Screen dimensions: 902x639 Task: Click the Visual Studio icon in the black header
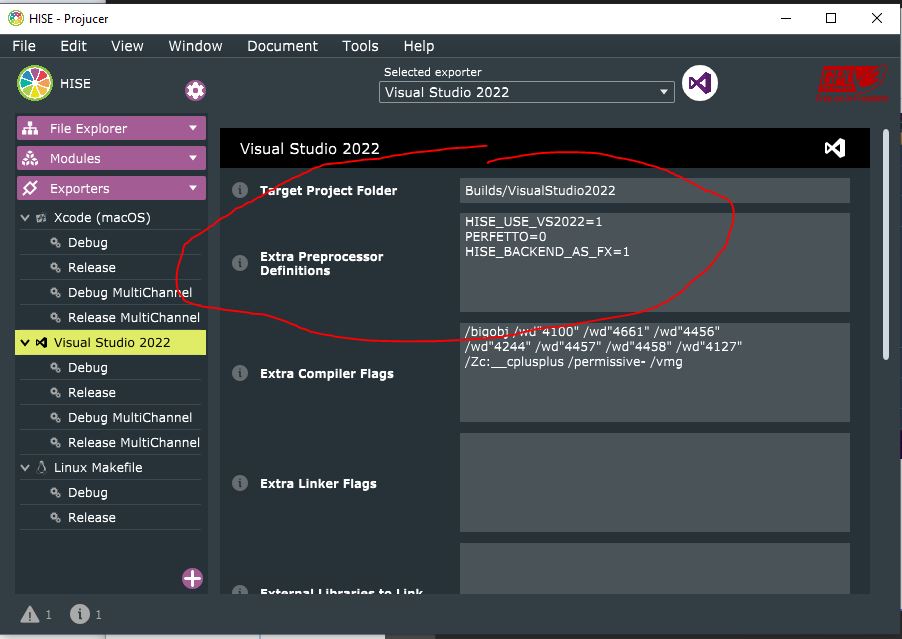[835, 148]
